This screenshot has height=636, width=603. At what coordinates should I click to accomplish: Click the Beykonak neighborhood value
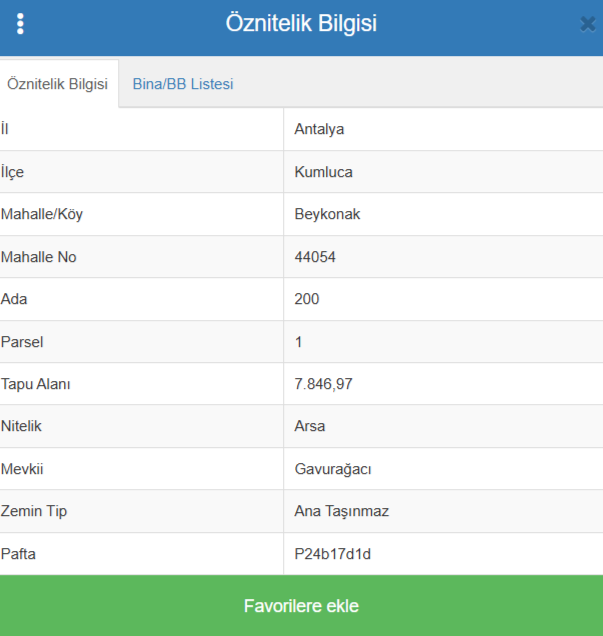pyautogui.click(x=327, y=214)
